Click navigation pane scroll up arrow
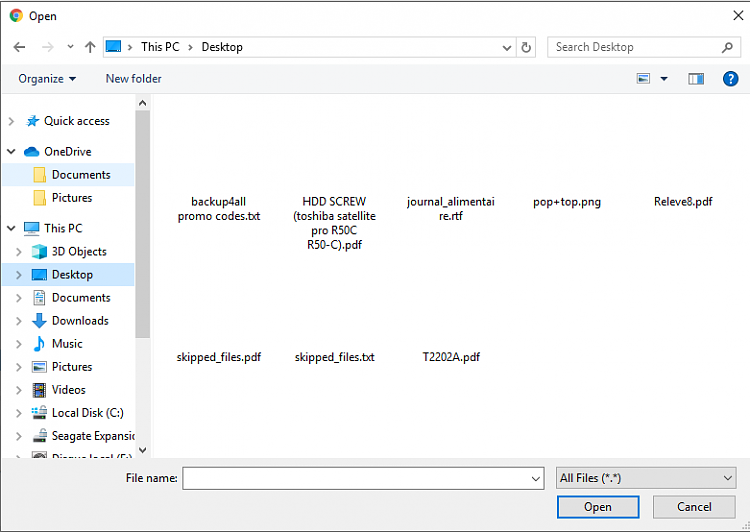This screenshot has width=750, height=532. (x=142, y=103)
